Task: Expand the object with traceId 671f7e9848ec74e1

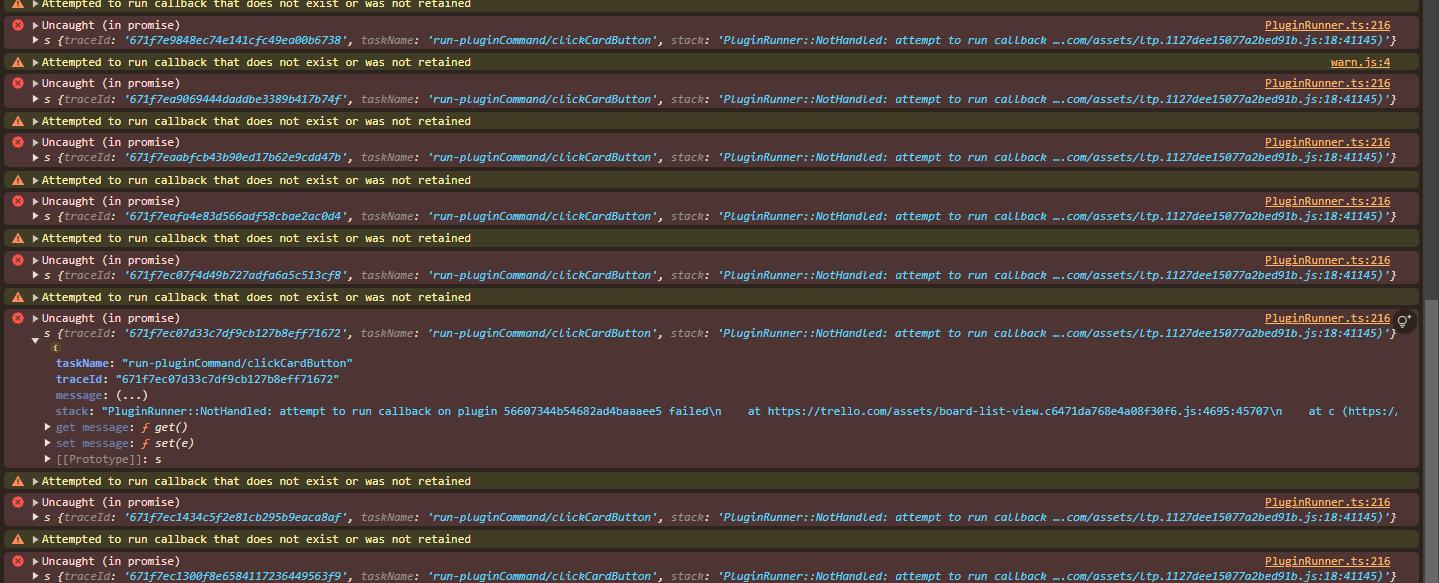Action: coord(36,41)
